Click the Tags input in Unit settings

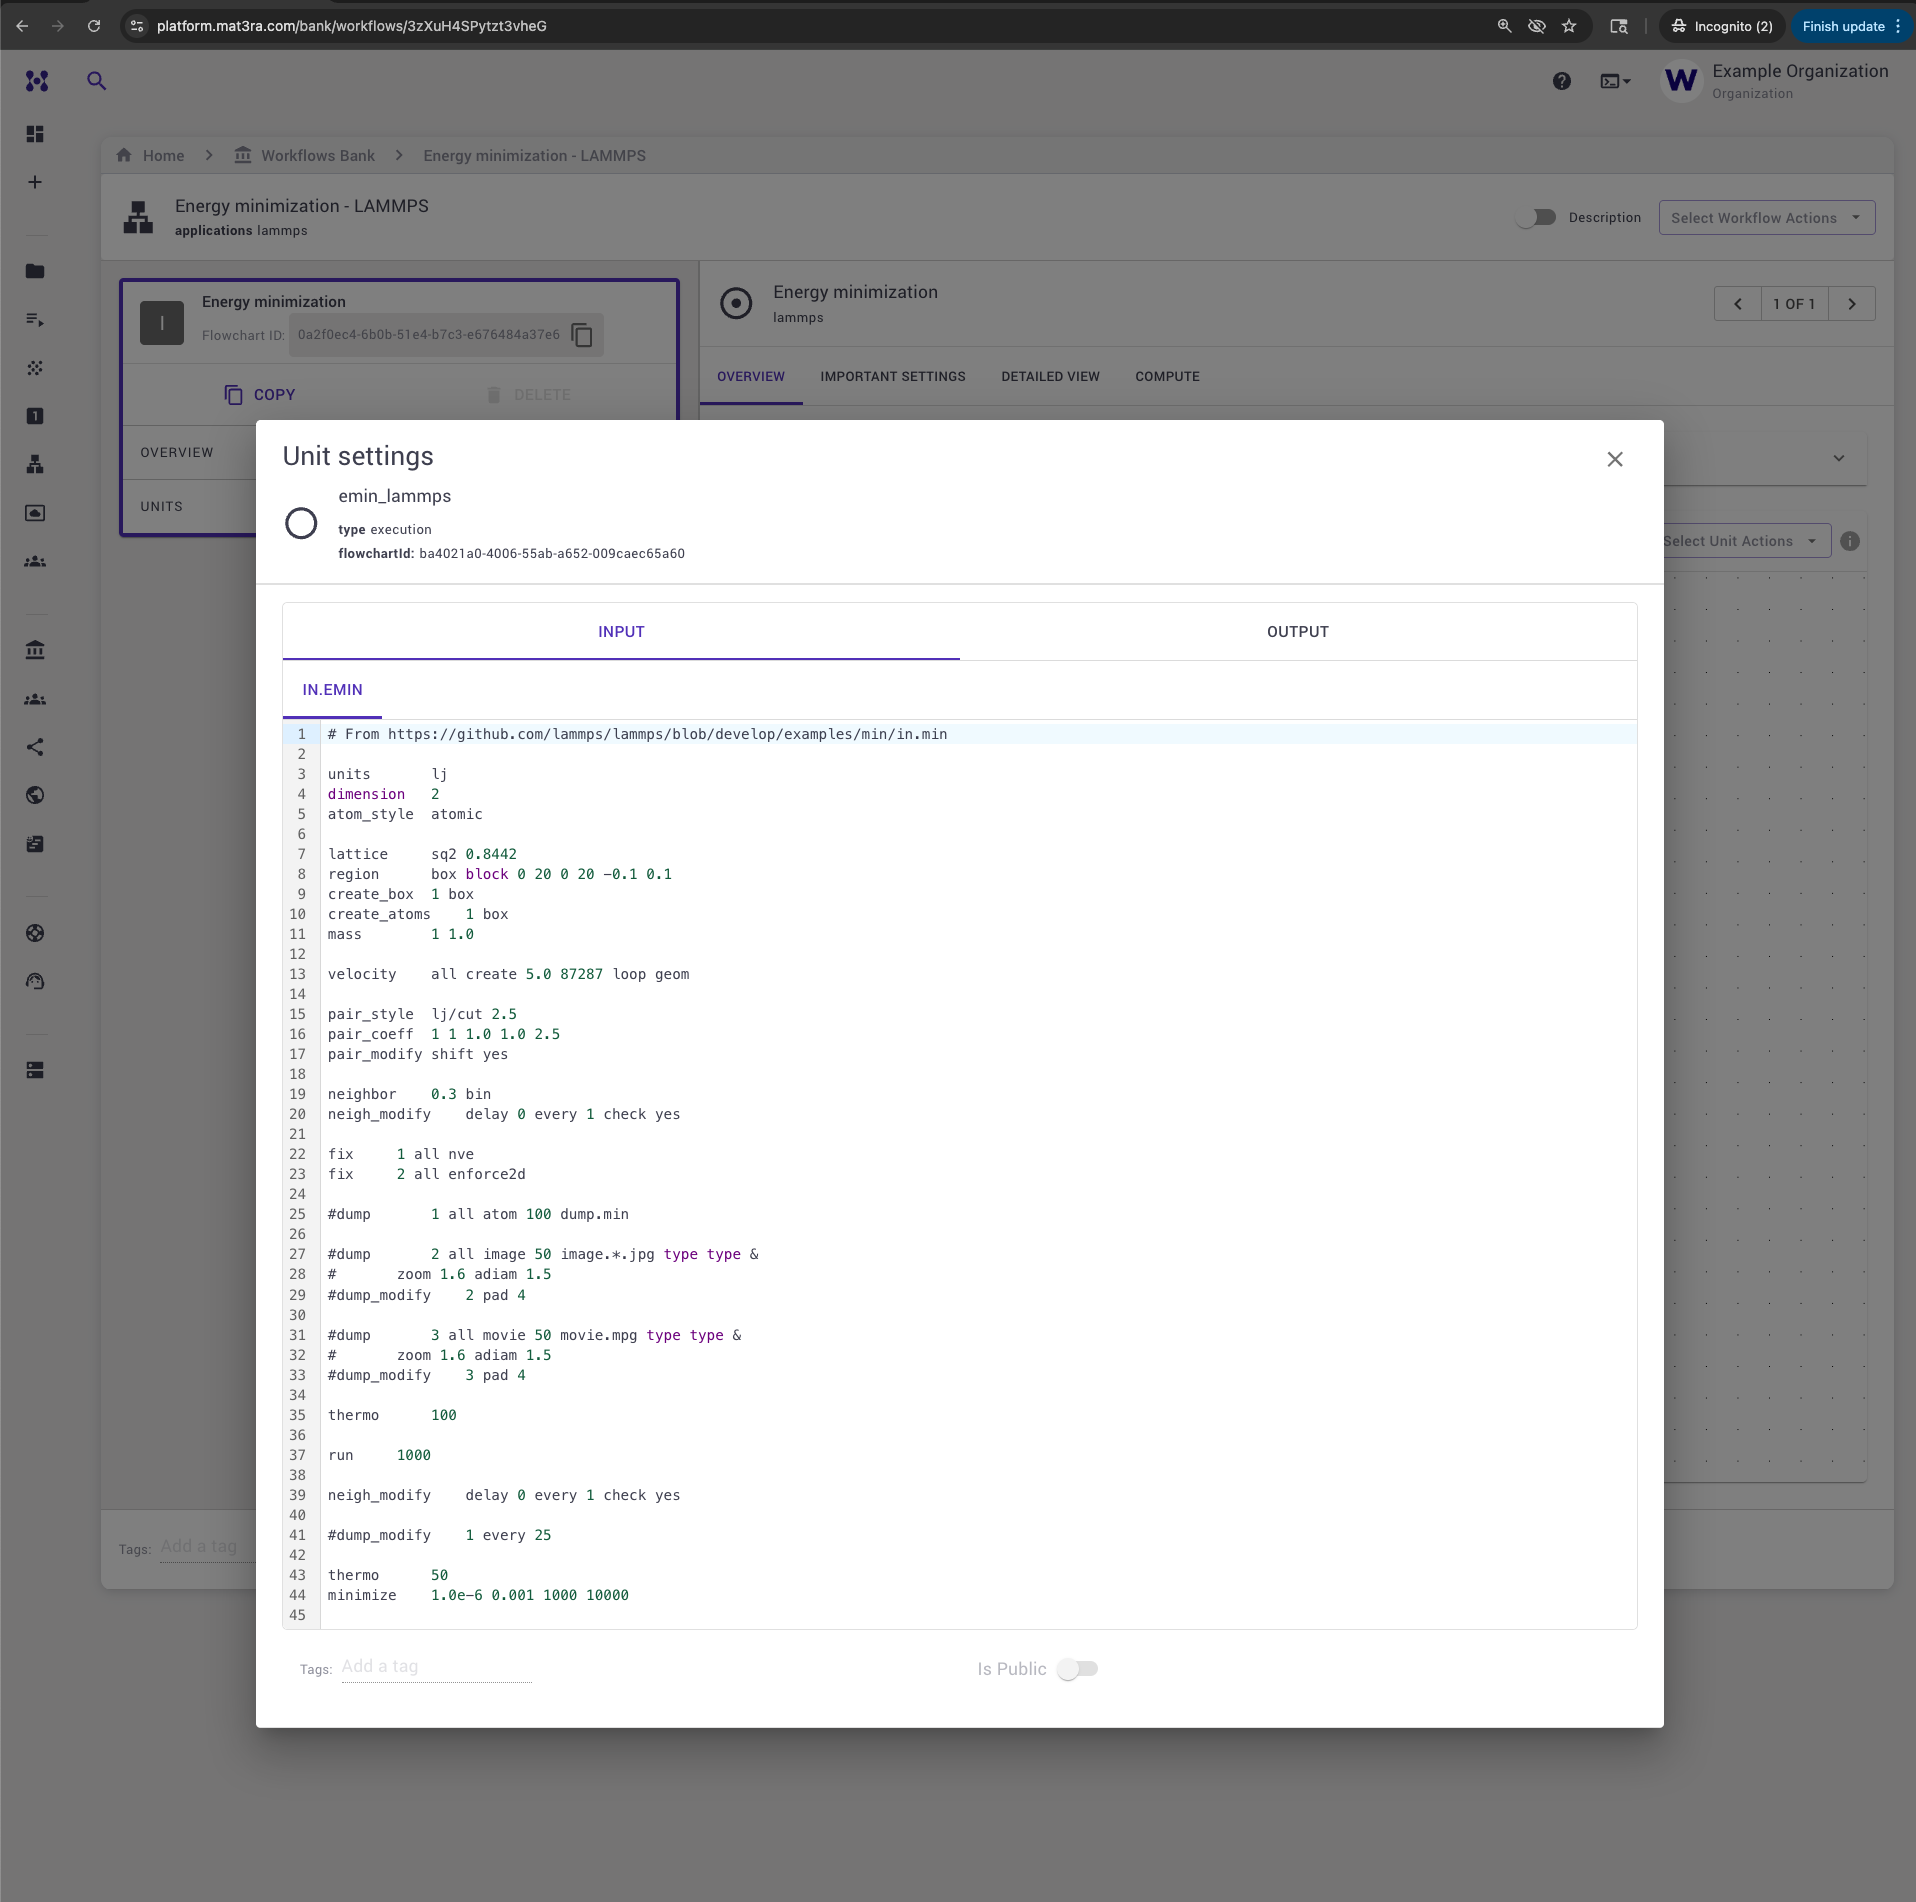(x=436, y=1667)
